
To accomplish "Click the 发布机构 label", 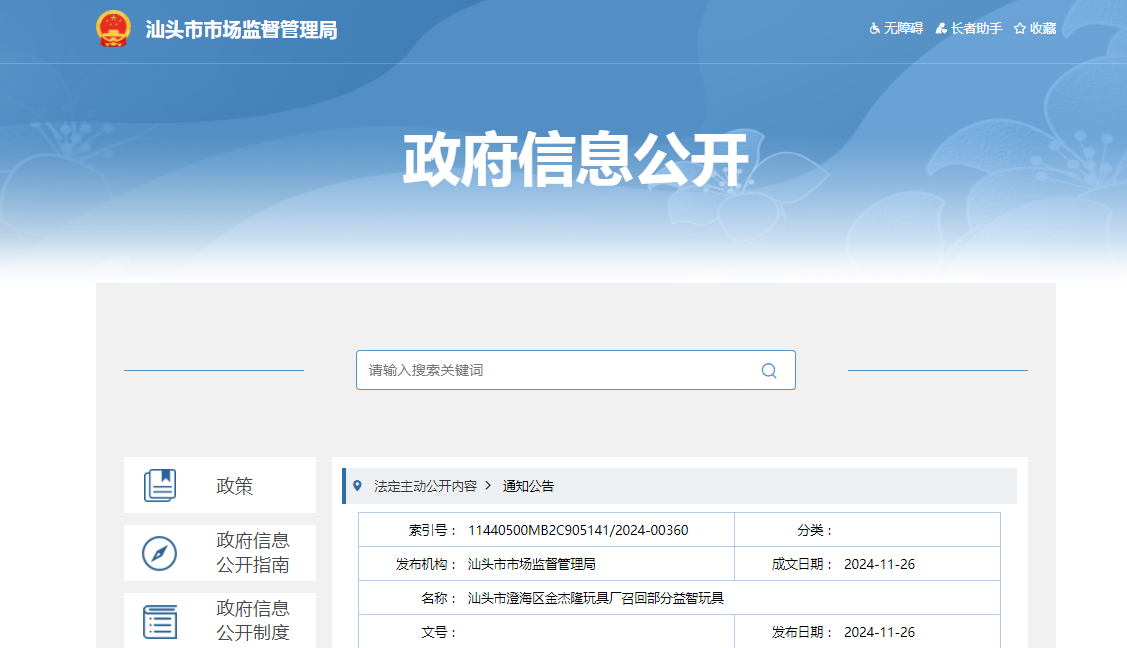I will 426,564.
